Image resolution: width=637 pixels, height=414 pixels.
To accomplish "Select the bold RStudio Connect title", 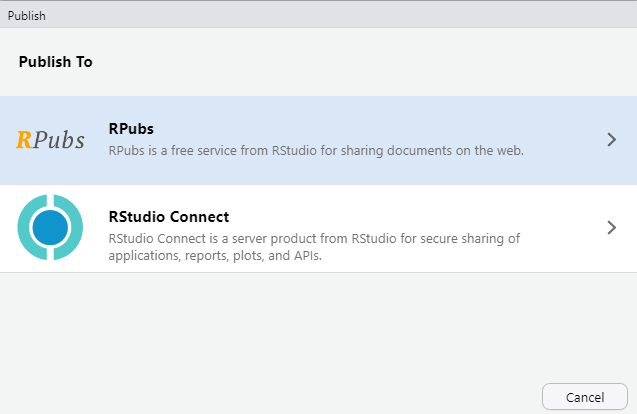I will [x=168, y=216].
